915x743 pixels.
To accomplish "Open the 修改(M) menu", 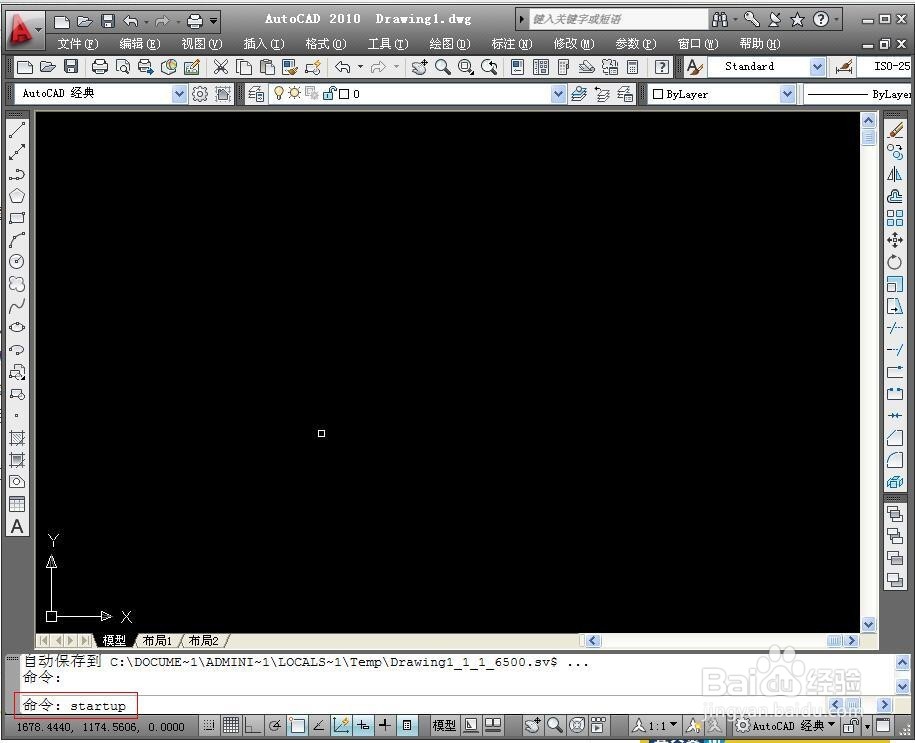I will 574,44.
